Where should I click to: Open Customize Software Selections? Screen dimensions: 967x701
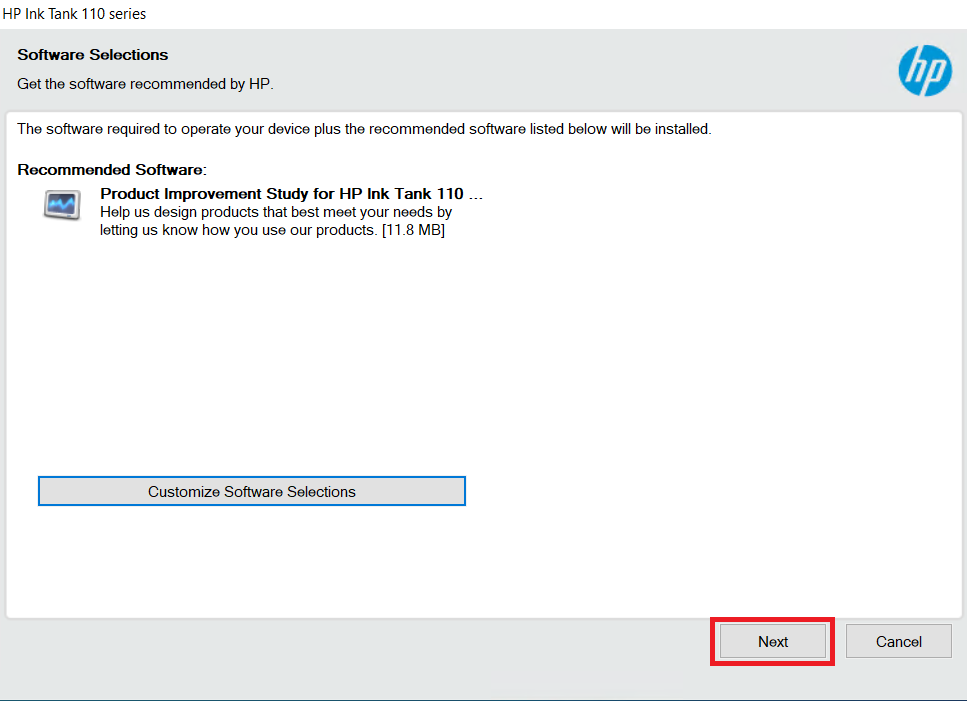click(x=252, y=491)
